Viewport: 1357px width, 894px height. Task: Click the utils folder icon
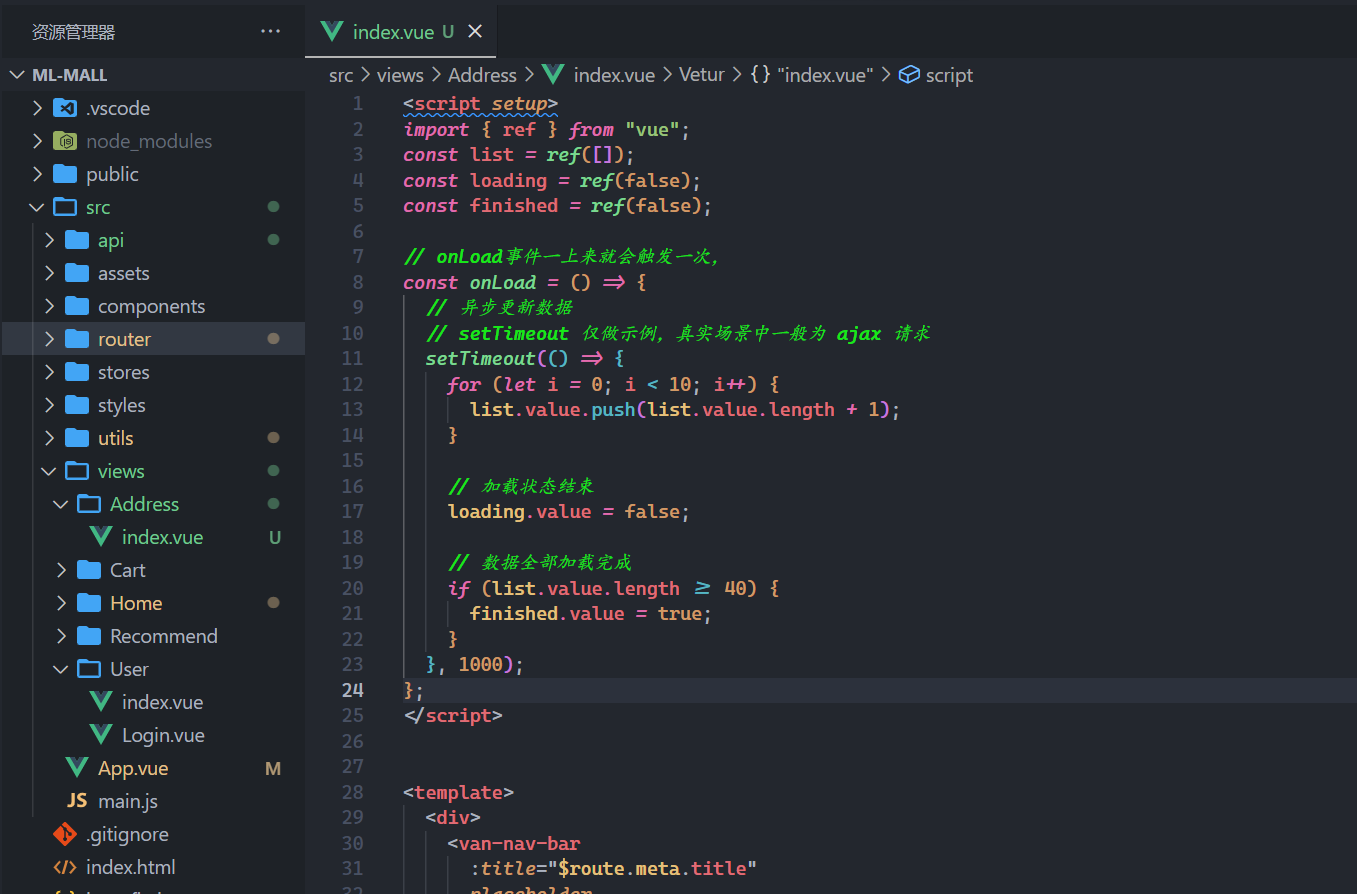tap(77, 438)
